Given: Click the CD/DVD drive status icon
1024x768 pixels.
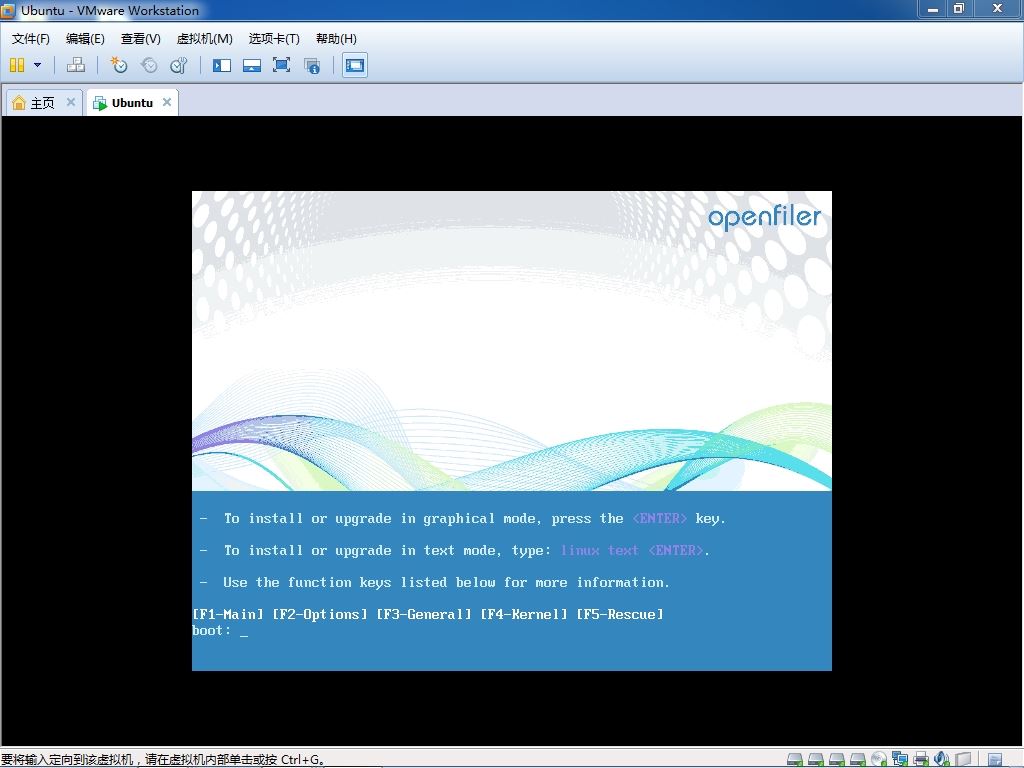Looking at the screenshot, I should (x=879, y=759).
